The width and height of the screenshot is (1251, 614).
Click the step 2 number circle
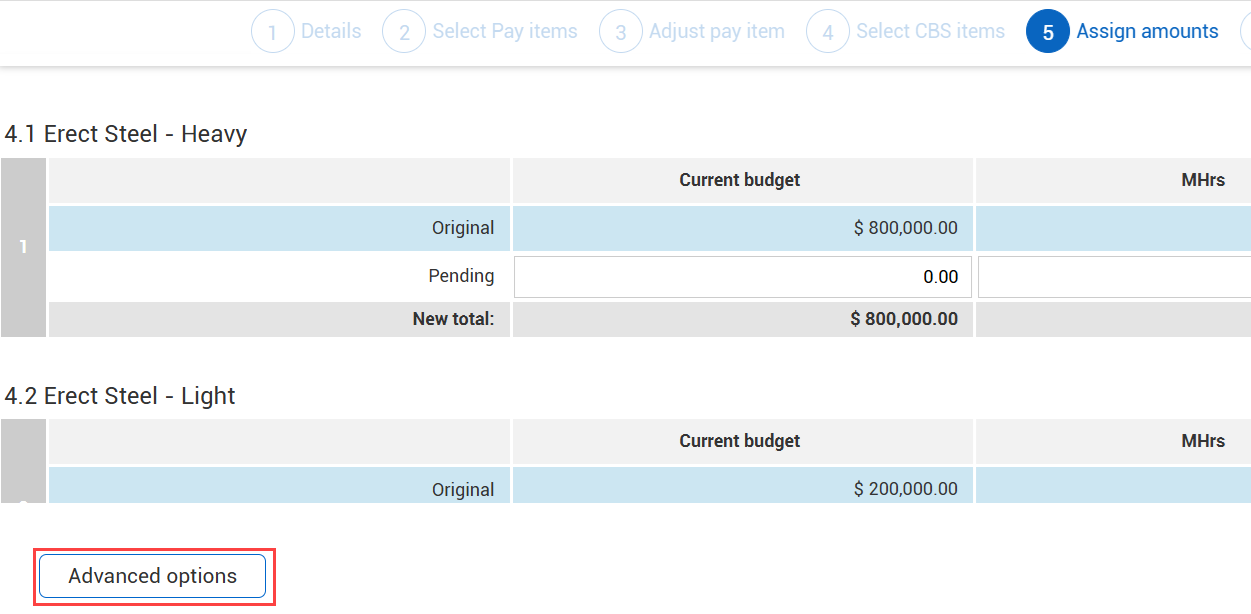coord(404,32)
